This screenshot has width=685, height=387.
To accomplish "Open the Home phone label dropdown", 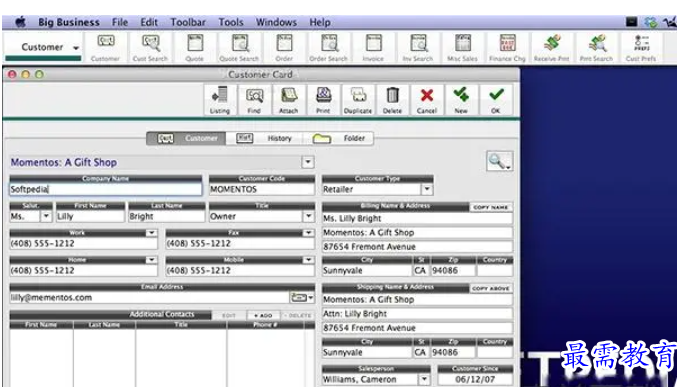I will click(x=151, y=260).
